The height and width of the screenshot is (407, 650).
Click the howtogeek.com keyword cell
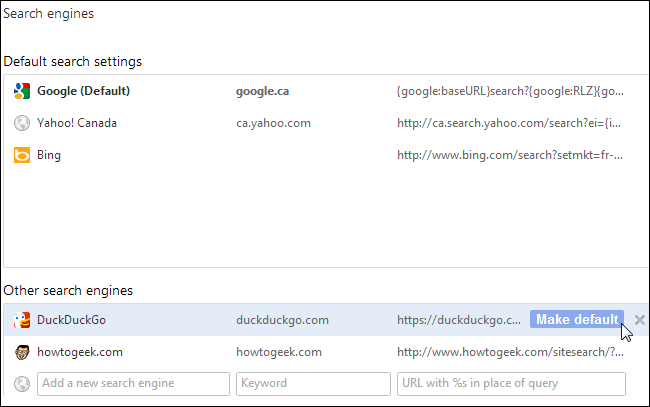(279, 352)
